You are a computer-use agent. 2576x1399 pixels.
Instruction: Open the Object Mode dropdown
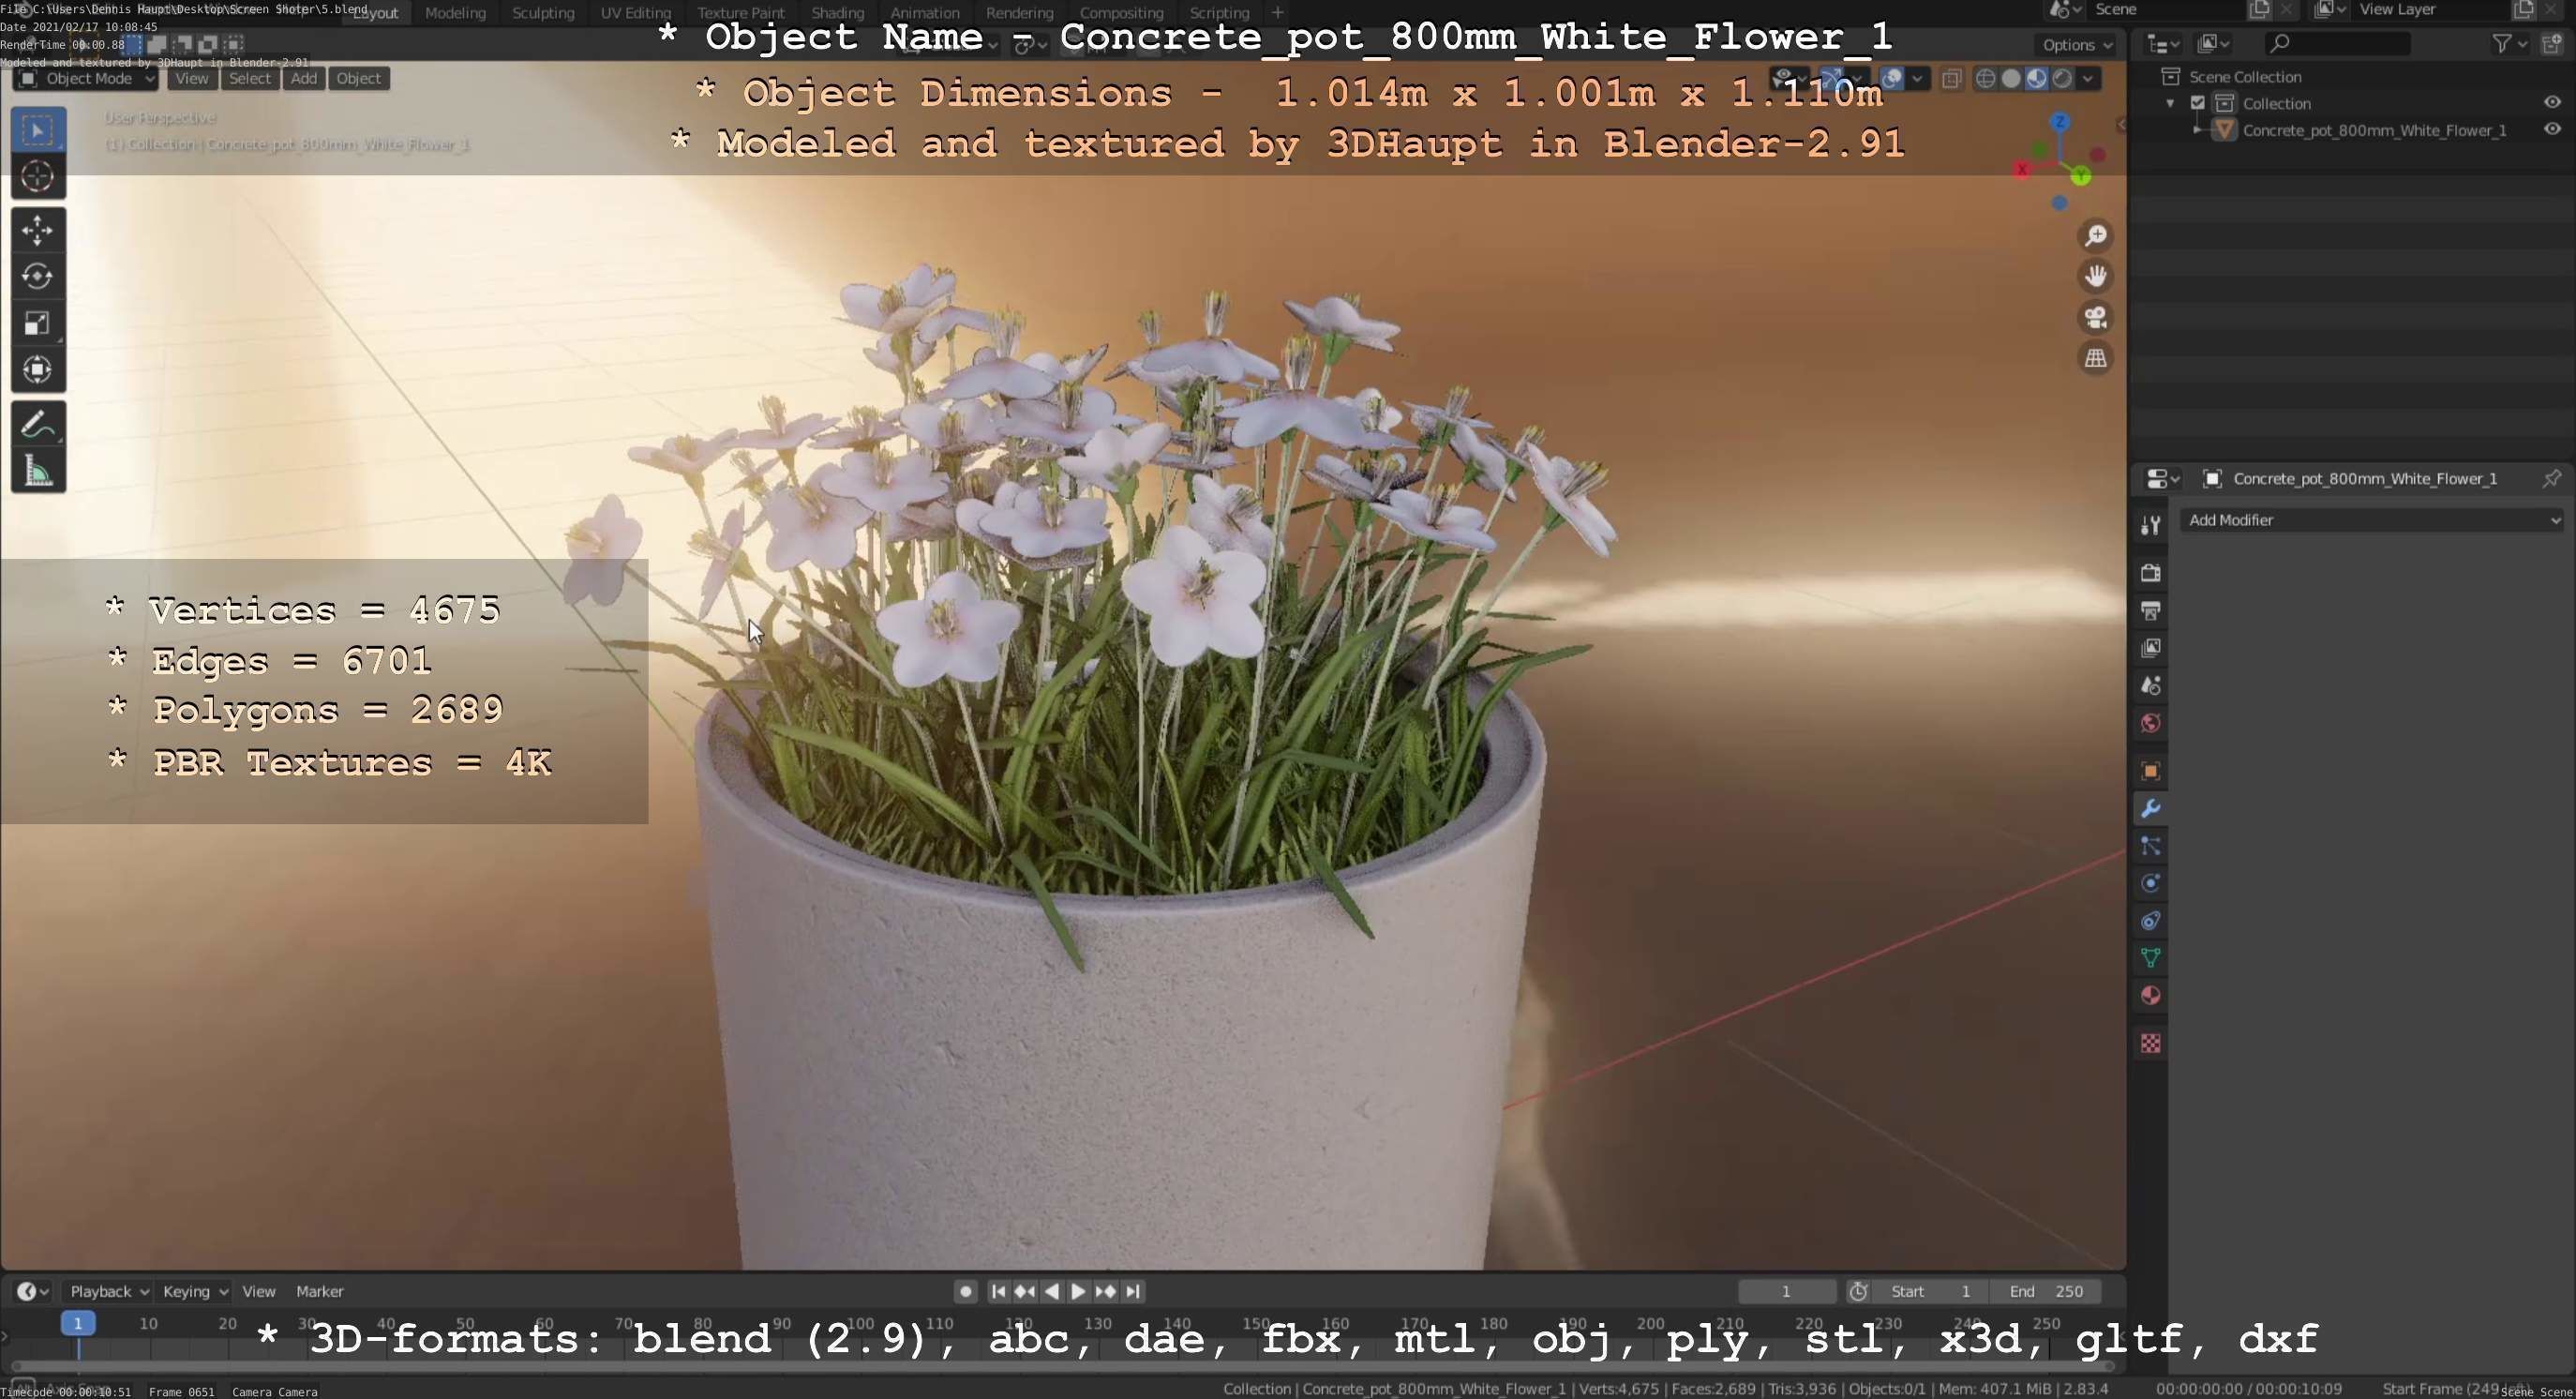click(86, 79)
